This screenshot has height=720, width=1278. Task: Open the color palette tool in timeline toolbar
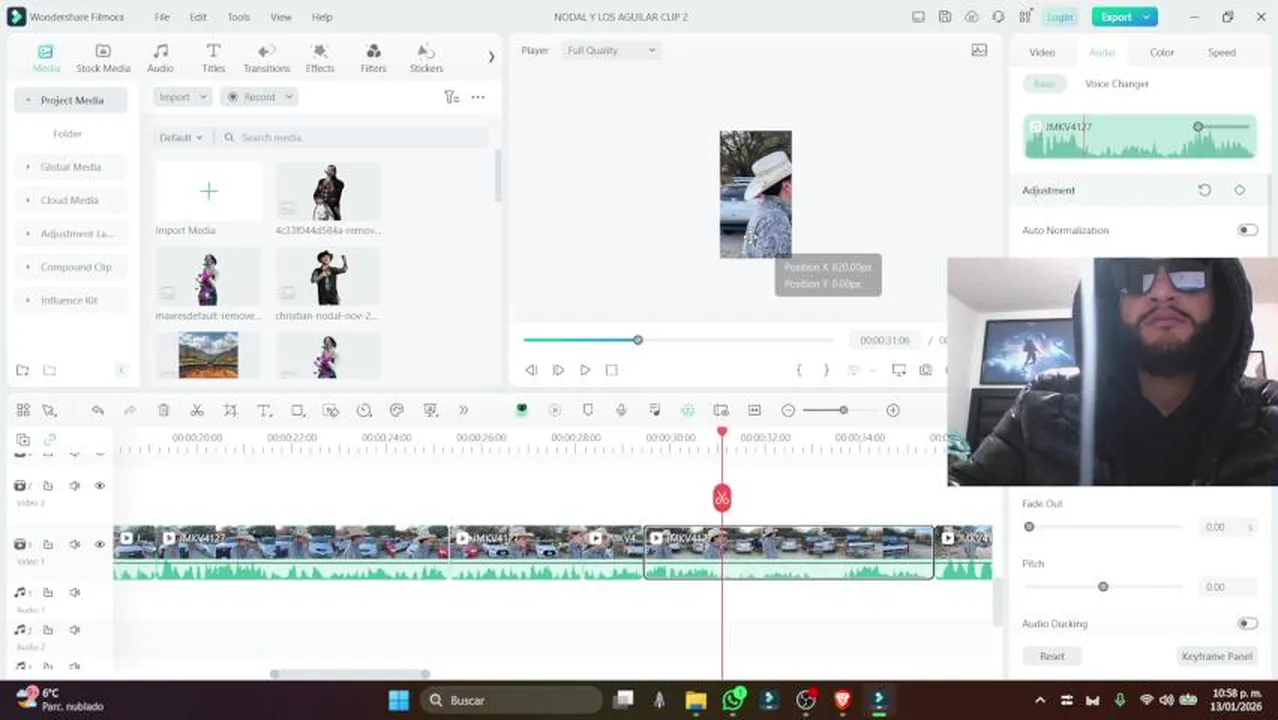coord(397,410)
